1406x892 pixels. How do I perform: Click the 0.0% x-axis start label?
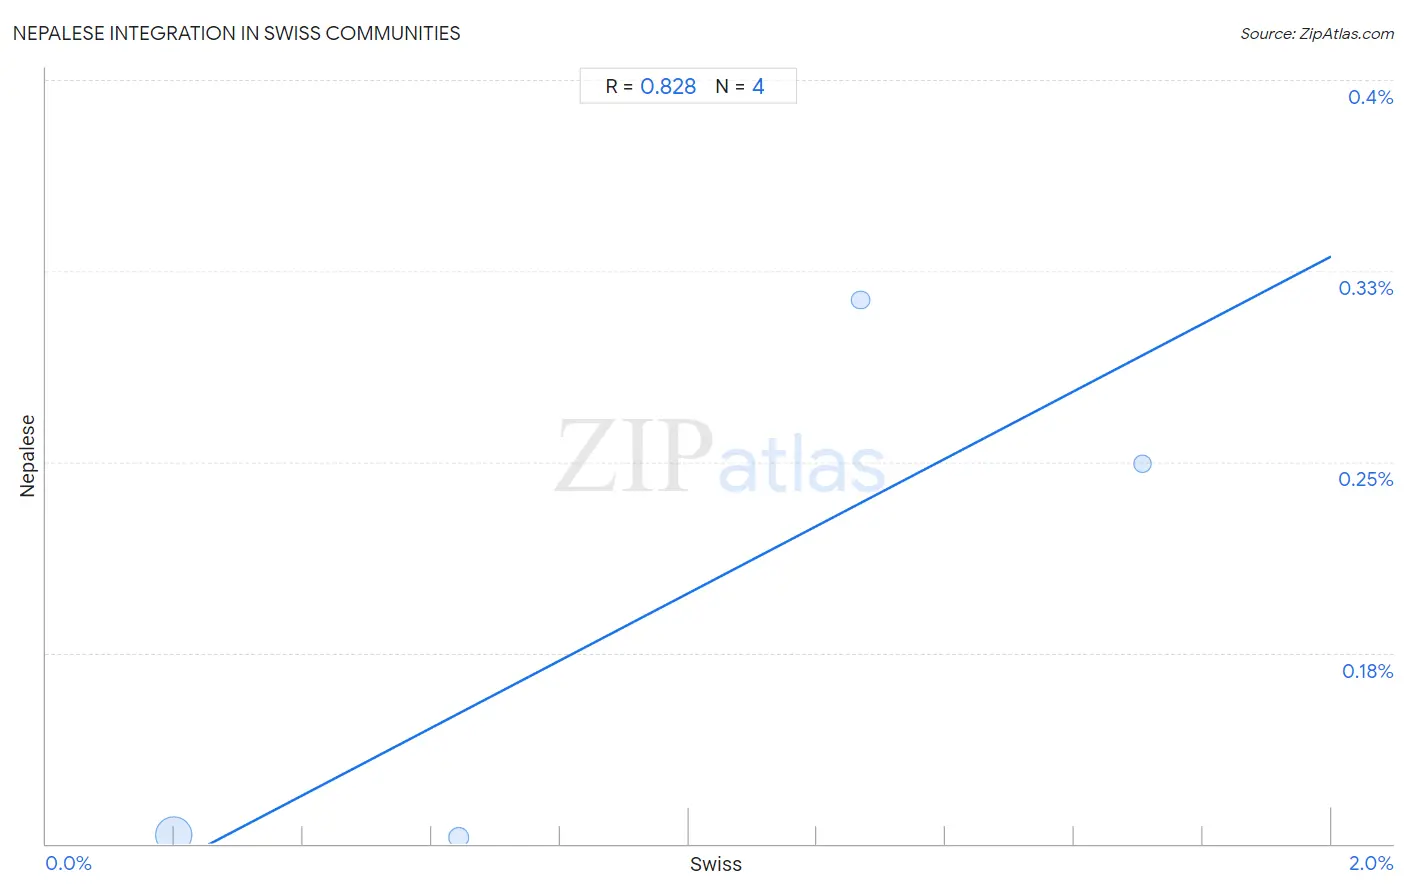(69, 863)
